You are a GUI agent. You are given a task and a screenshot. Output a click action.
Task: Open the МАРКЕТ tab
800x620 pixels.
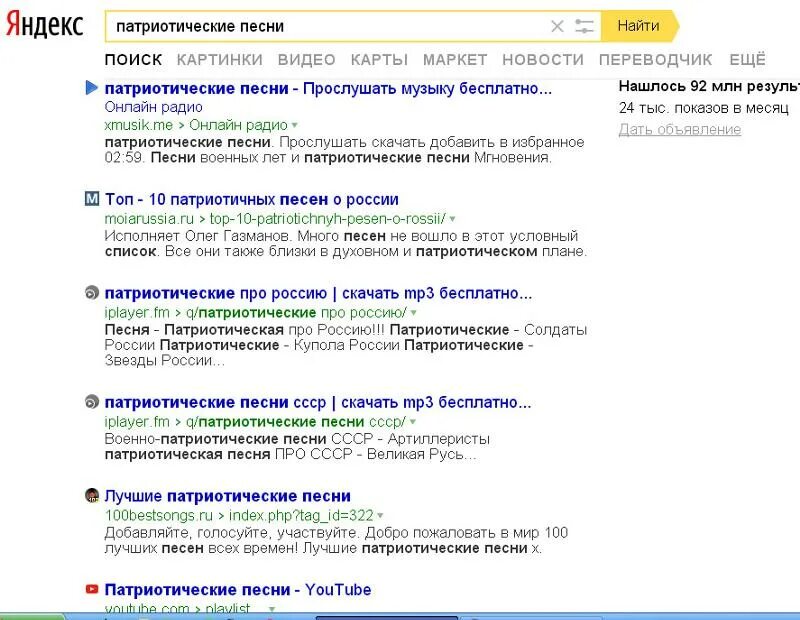(x=455, y=60)
